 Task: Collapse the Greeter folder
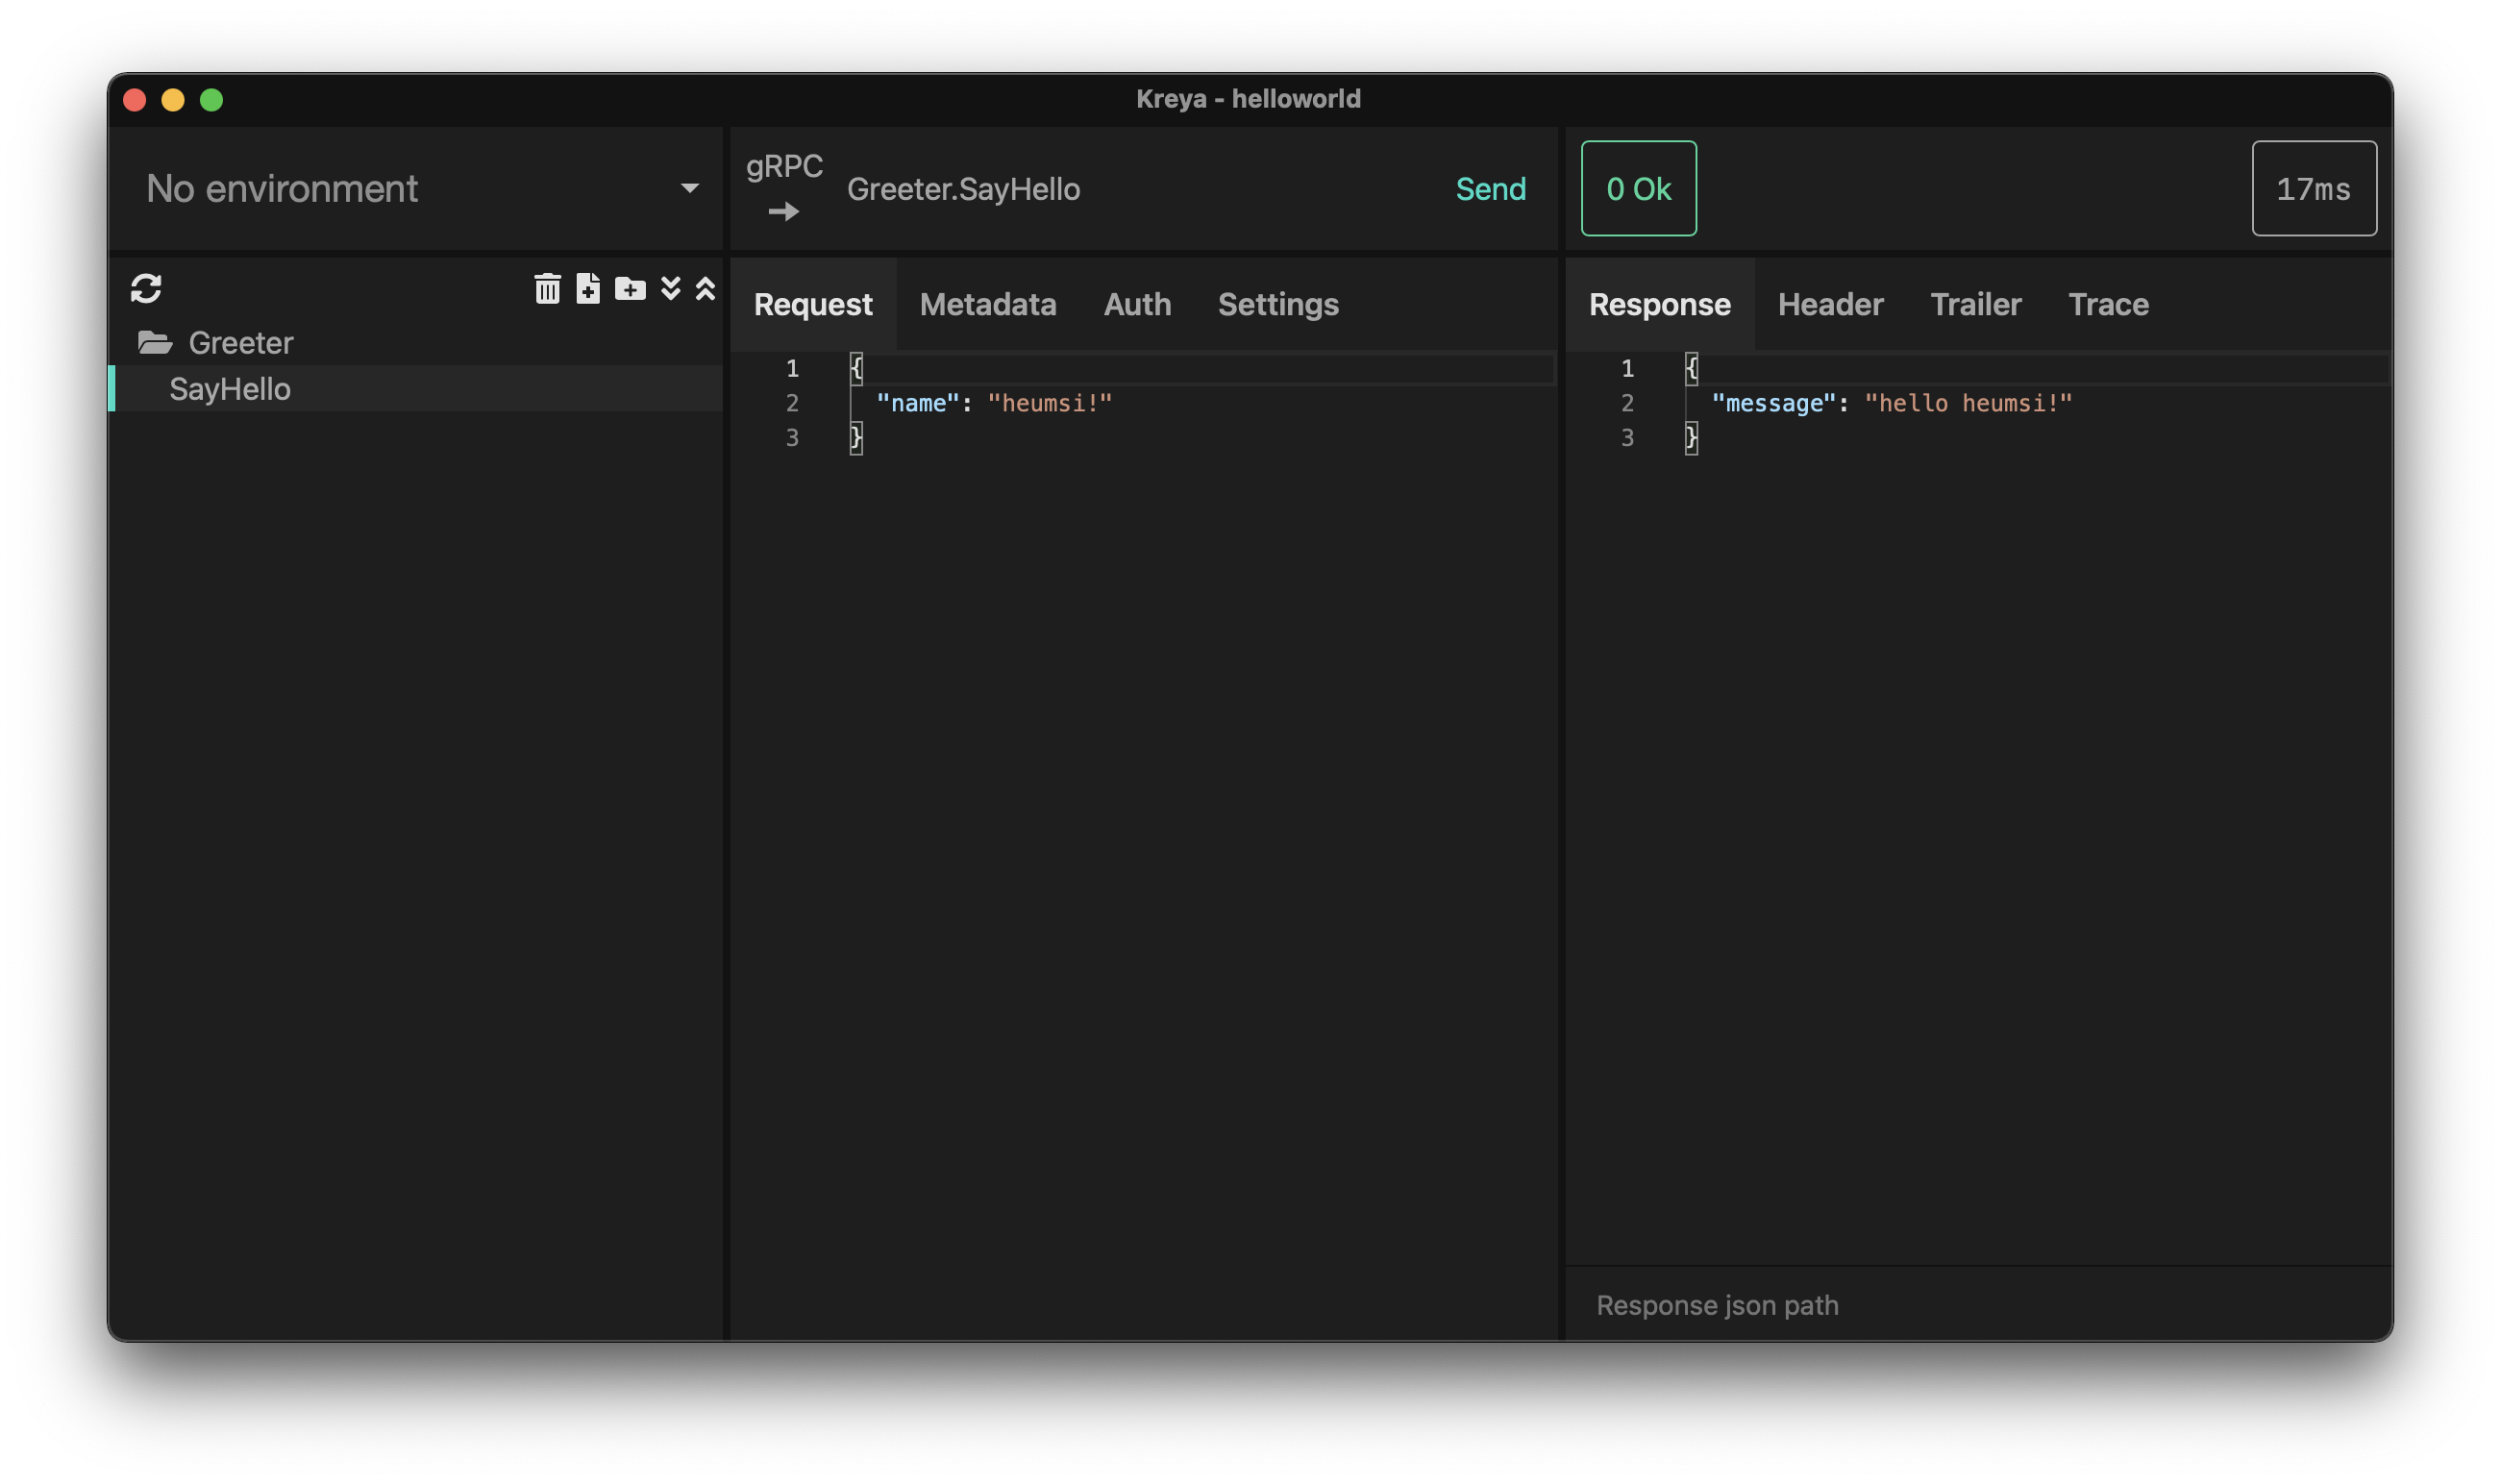tap(240, 343)
